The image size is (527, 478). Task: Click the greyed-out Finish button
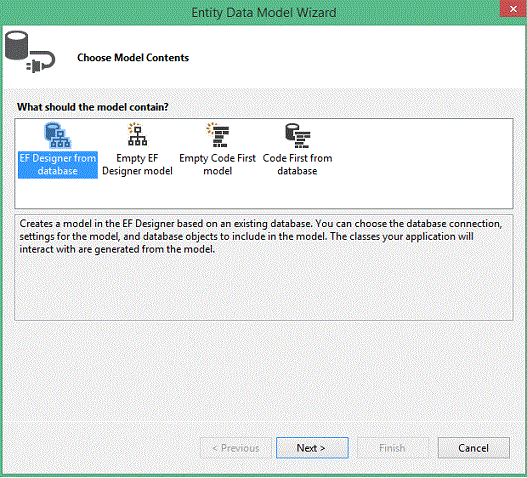(393, 448)
